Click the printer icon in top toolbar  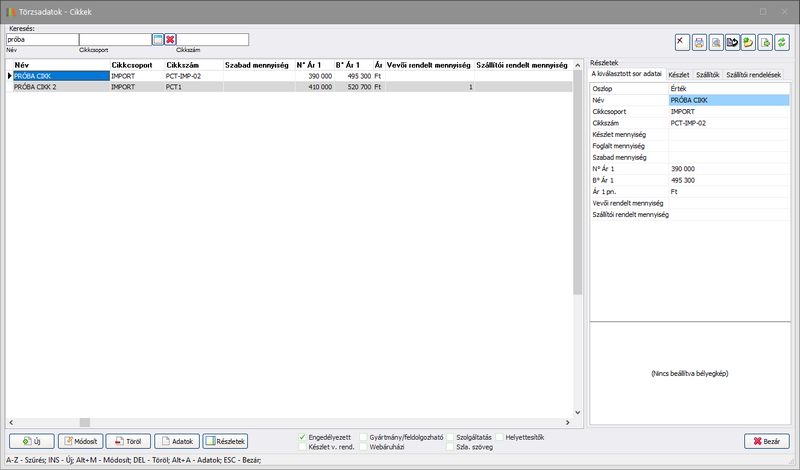point(699,42)
